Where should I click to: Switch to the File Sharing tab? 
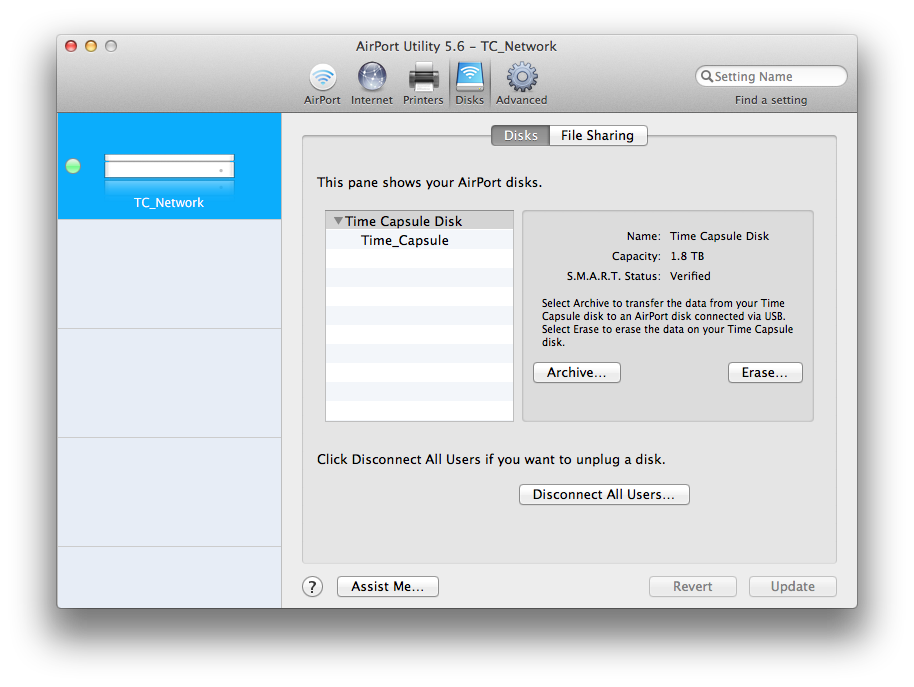click(597, 135)
